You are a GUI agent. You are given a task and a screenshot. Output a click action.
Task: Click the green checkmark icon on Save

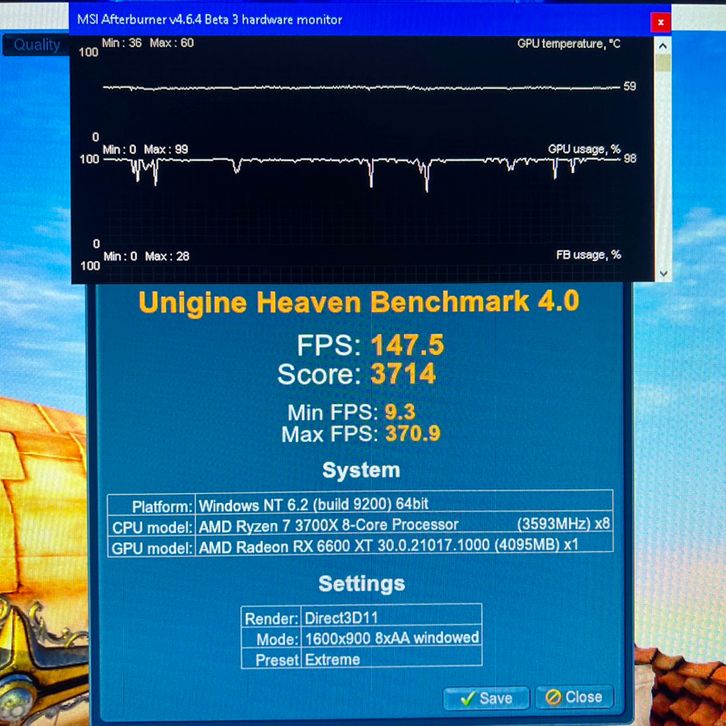[467, 698]
